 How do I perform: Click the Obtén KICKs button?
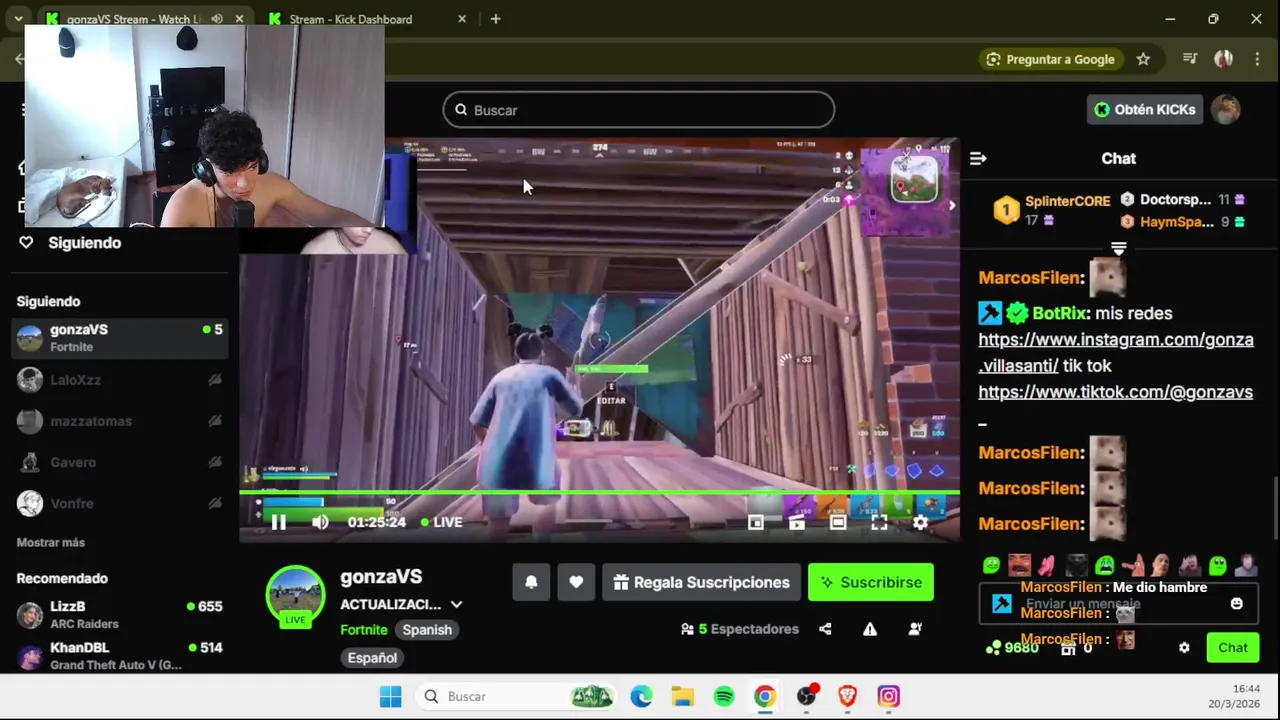[1144, 110]
